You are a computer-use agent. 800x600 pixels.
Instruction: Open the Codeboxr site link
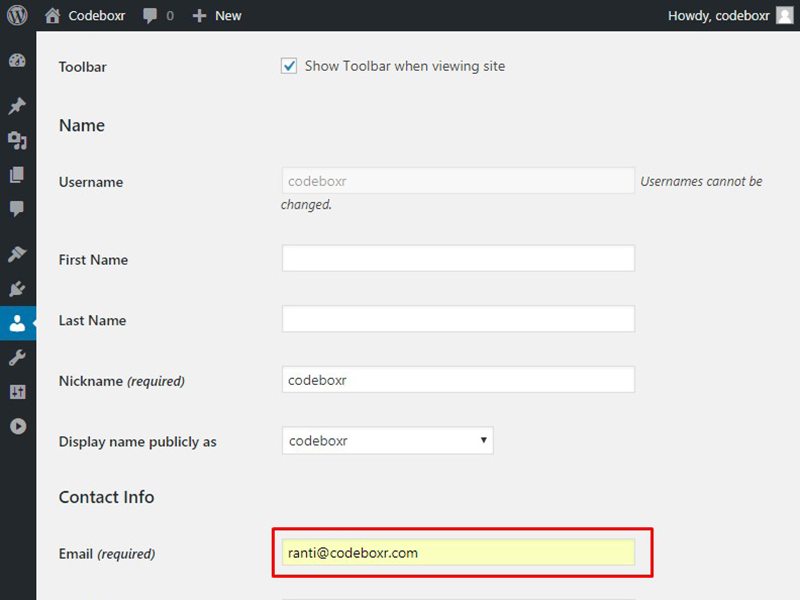point(96,16)
